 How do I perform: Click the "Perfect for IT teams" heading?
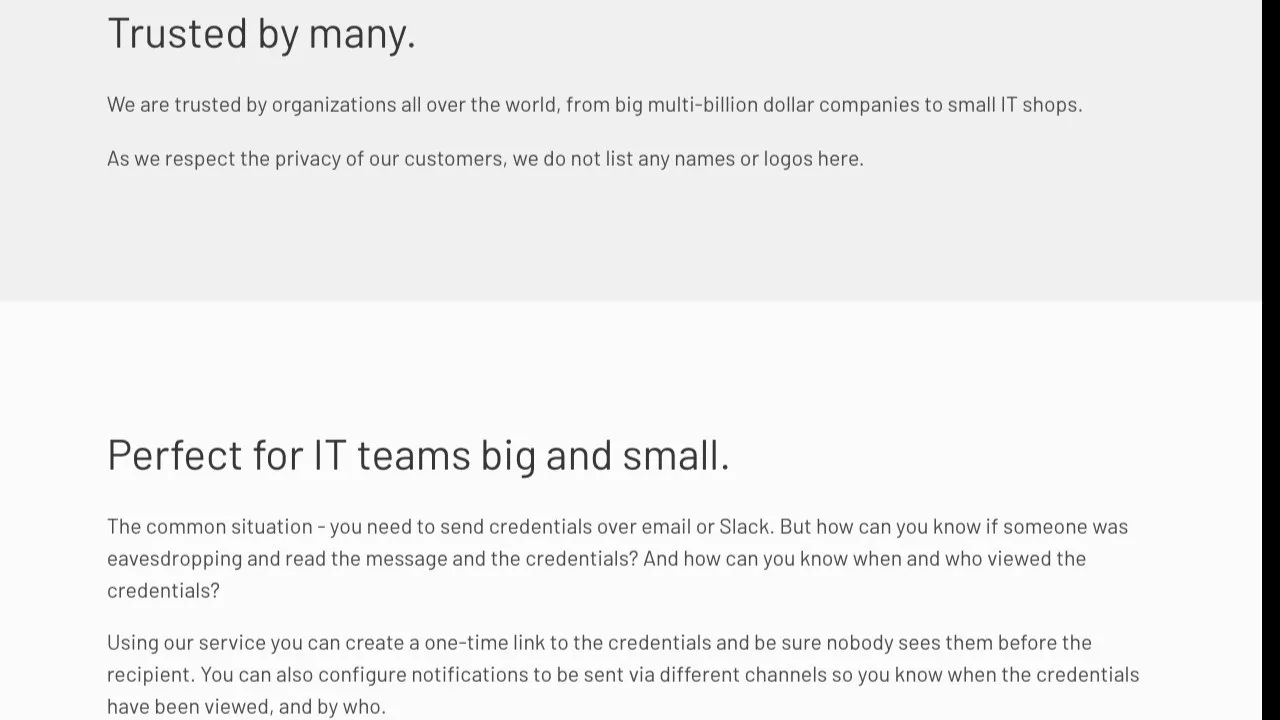[418, 455]
